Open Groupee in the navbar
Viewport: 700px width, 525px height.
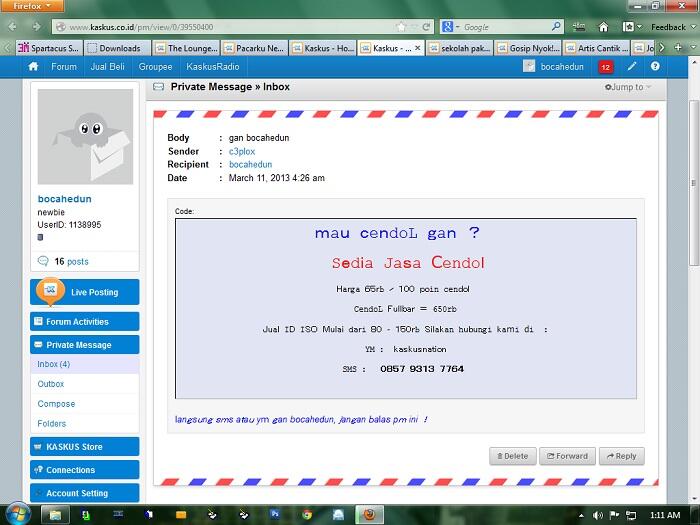click(x=155, y=67)
